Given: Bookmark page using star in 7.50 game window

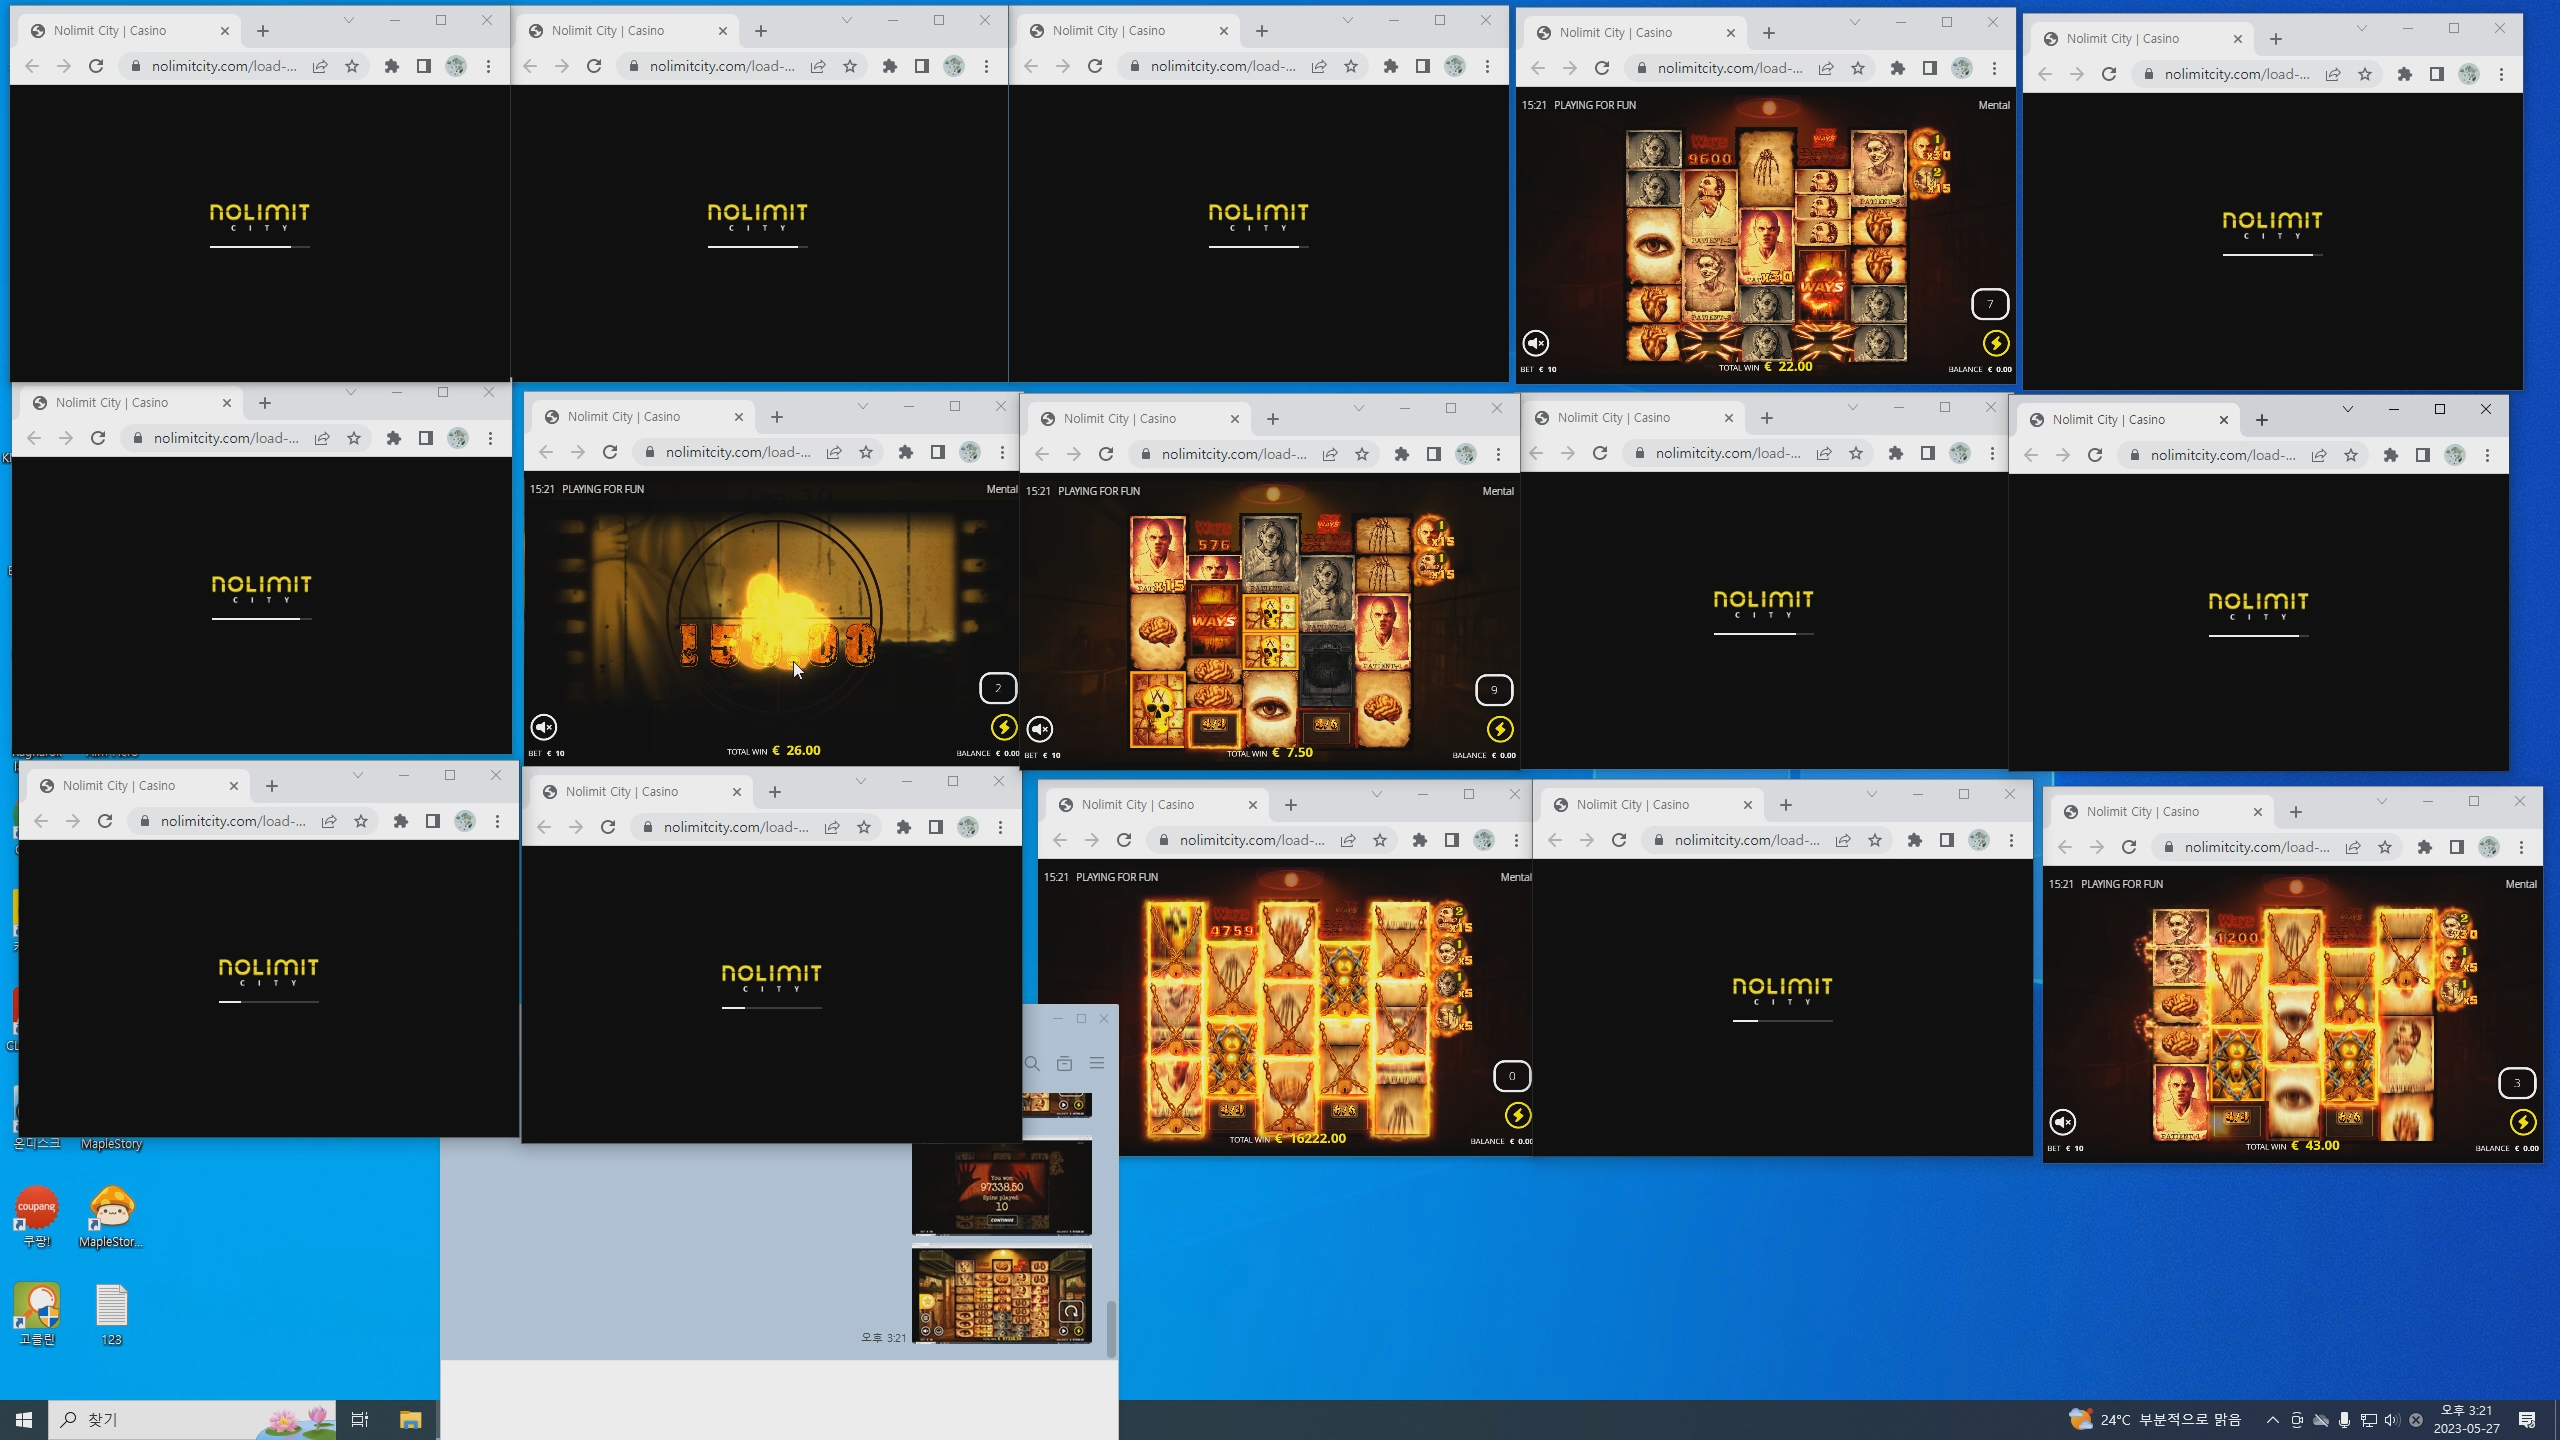Looking at the screenshot, I should pos(1362,454).
